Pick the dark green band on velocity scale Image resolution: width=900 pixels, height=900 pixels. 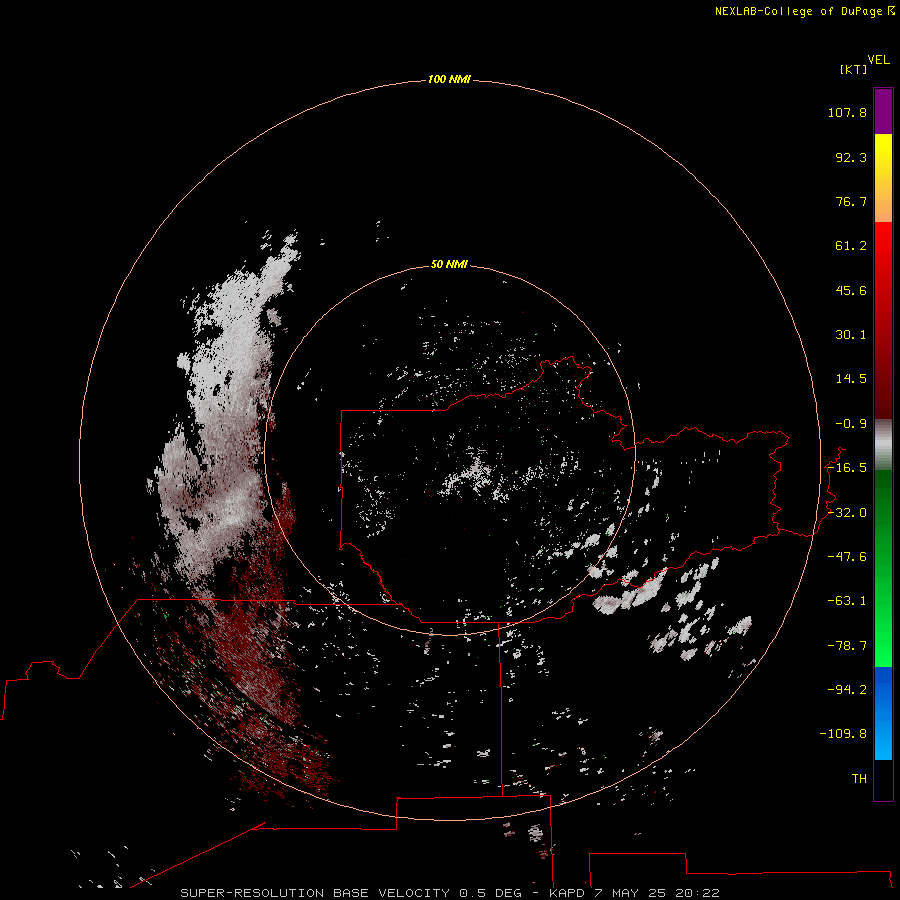pyautogui.click(x=883, y=505)
